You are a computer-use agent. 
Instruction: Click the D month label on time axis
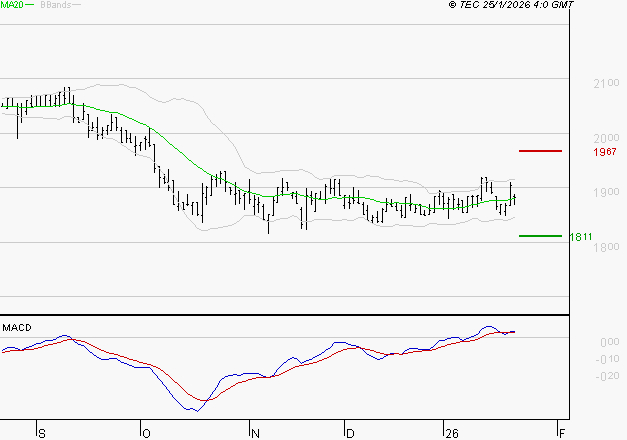coord(350,434)
